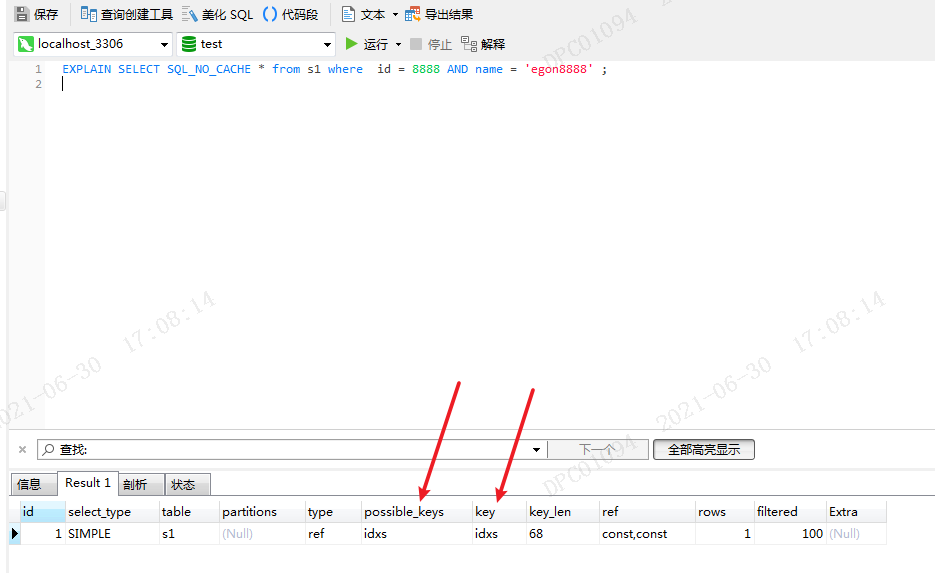Click the ref column header
Screen dimensions: 935x573
point(648,512)
